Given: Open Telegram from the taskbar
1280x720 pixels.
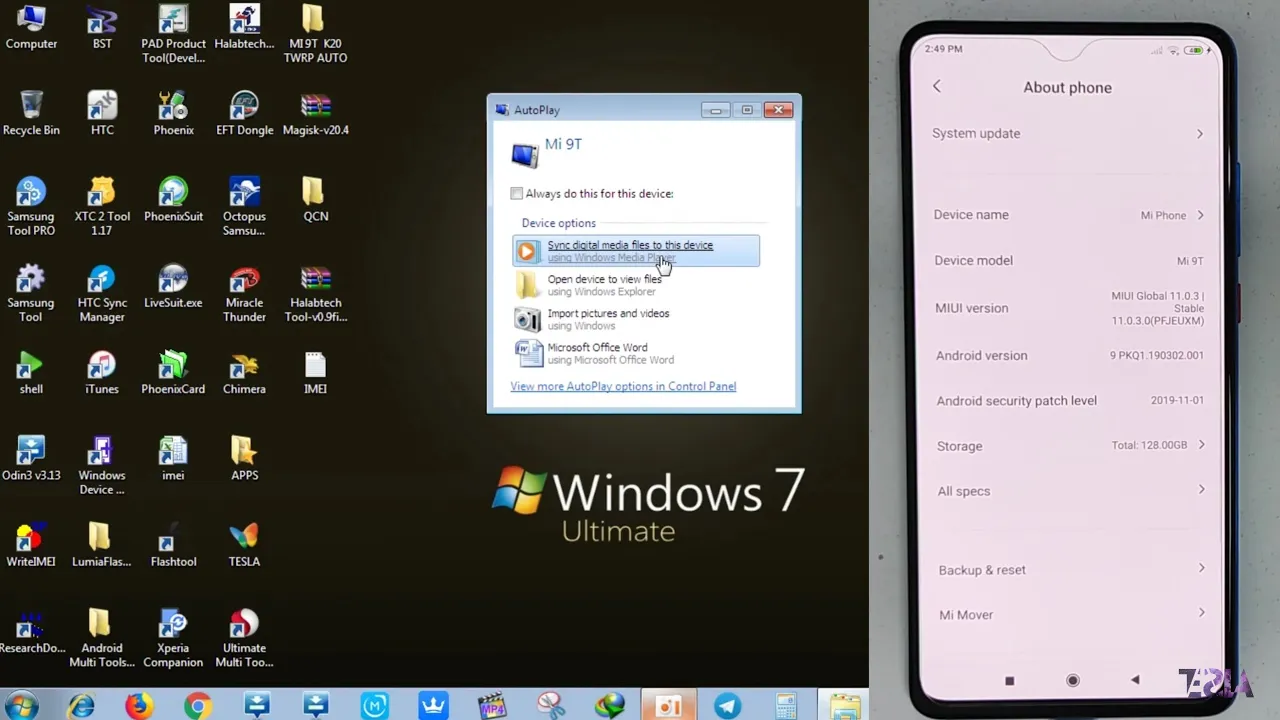Looking at the screenshot, I should tap(727, 706).
